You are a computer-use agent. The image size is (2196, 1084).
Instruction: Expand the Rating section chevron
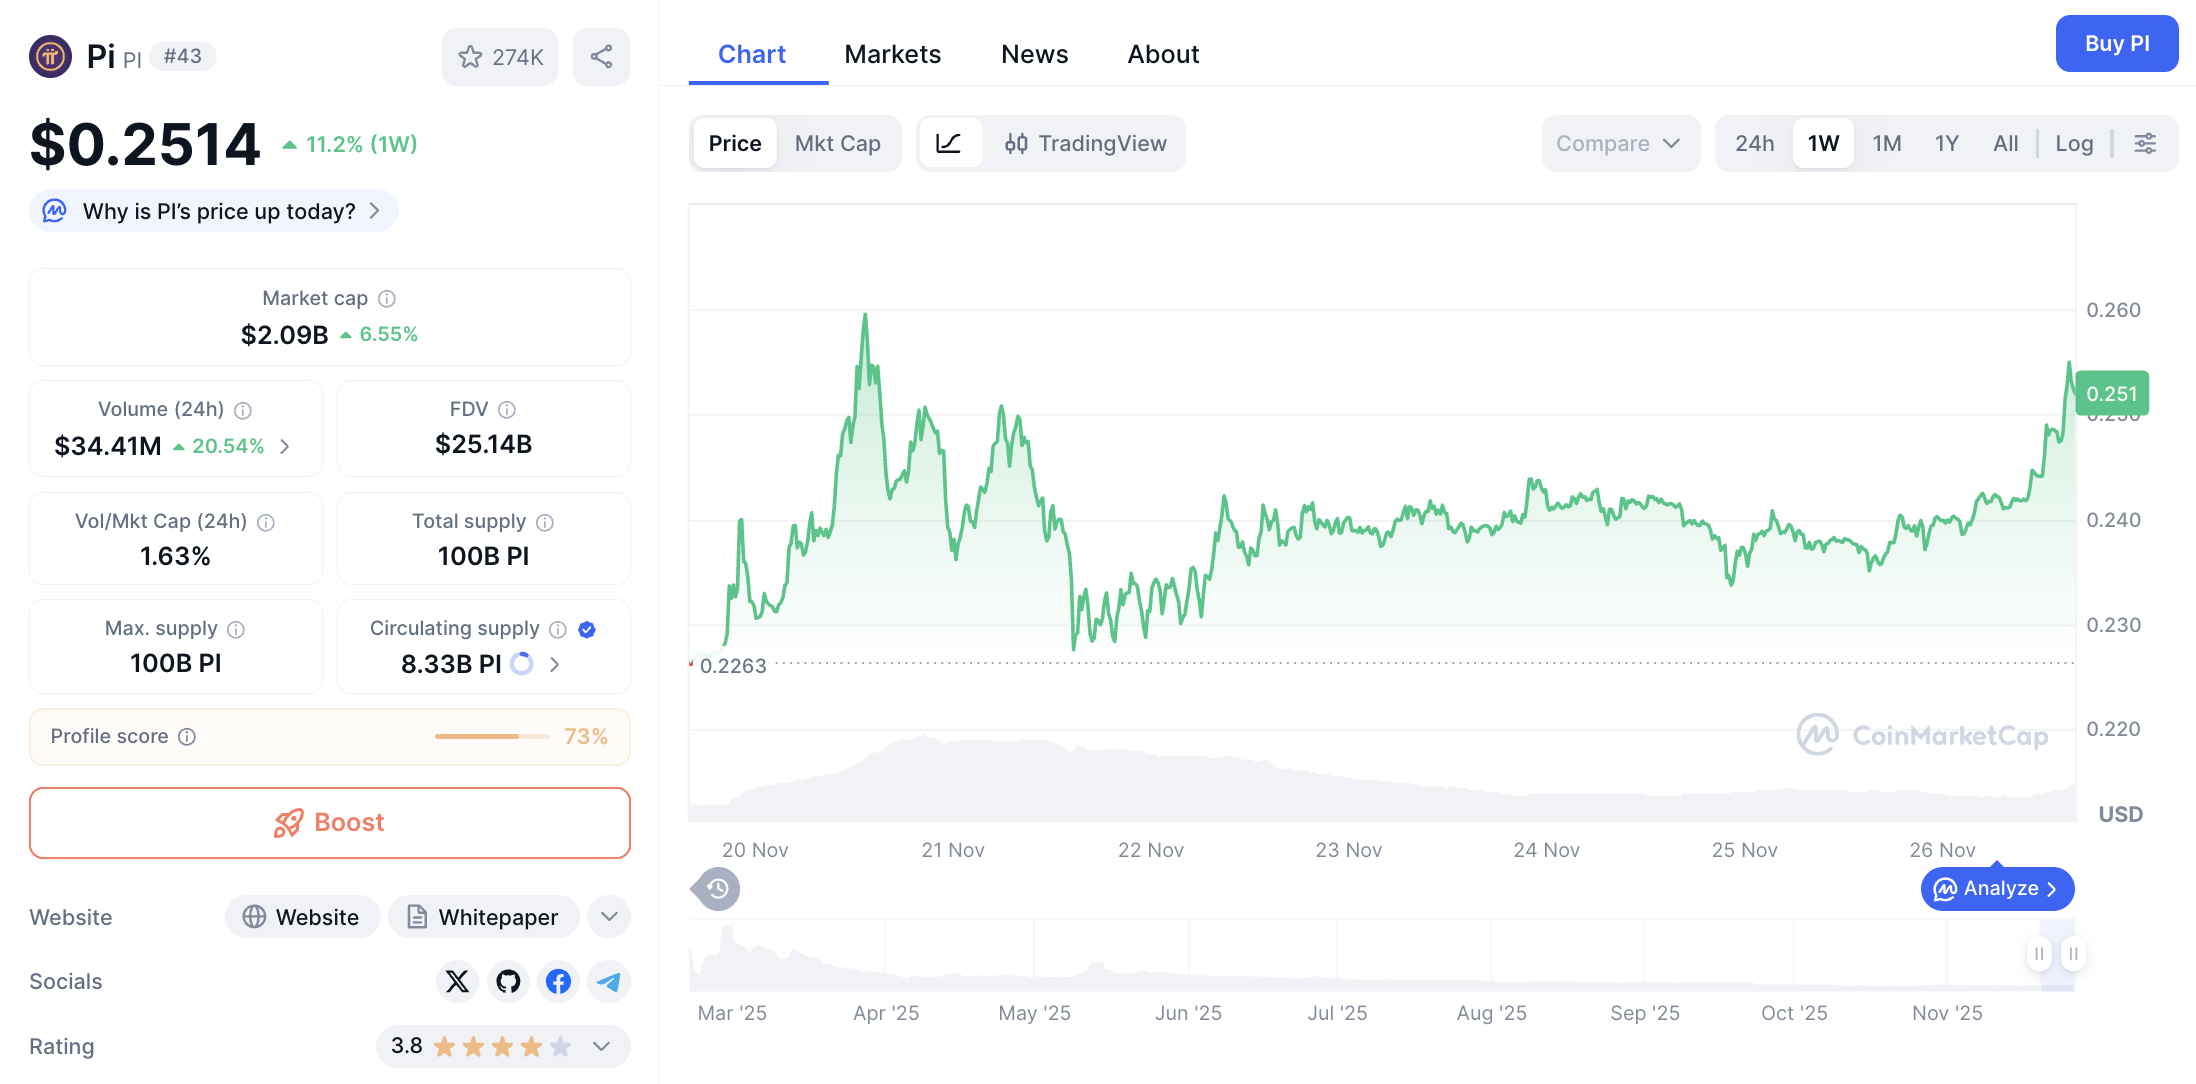601,1046
